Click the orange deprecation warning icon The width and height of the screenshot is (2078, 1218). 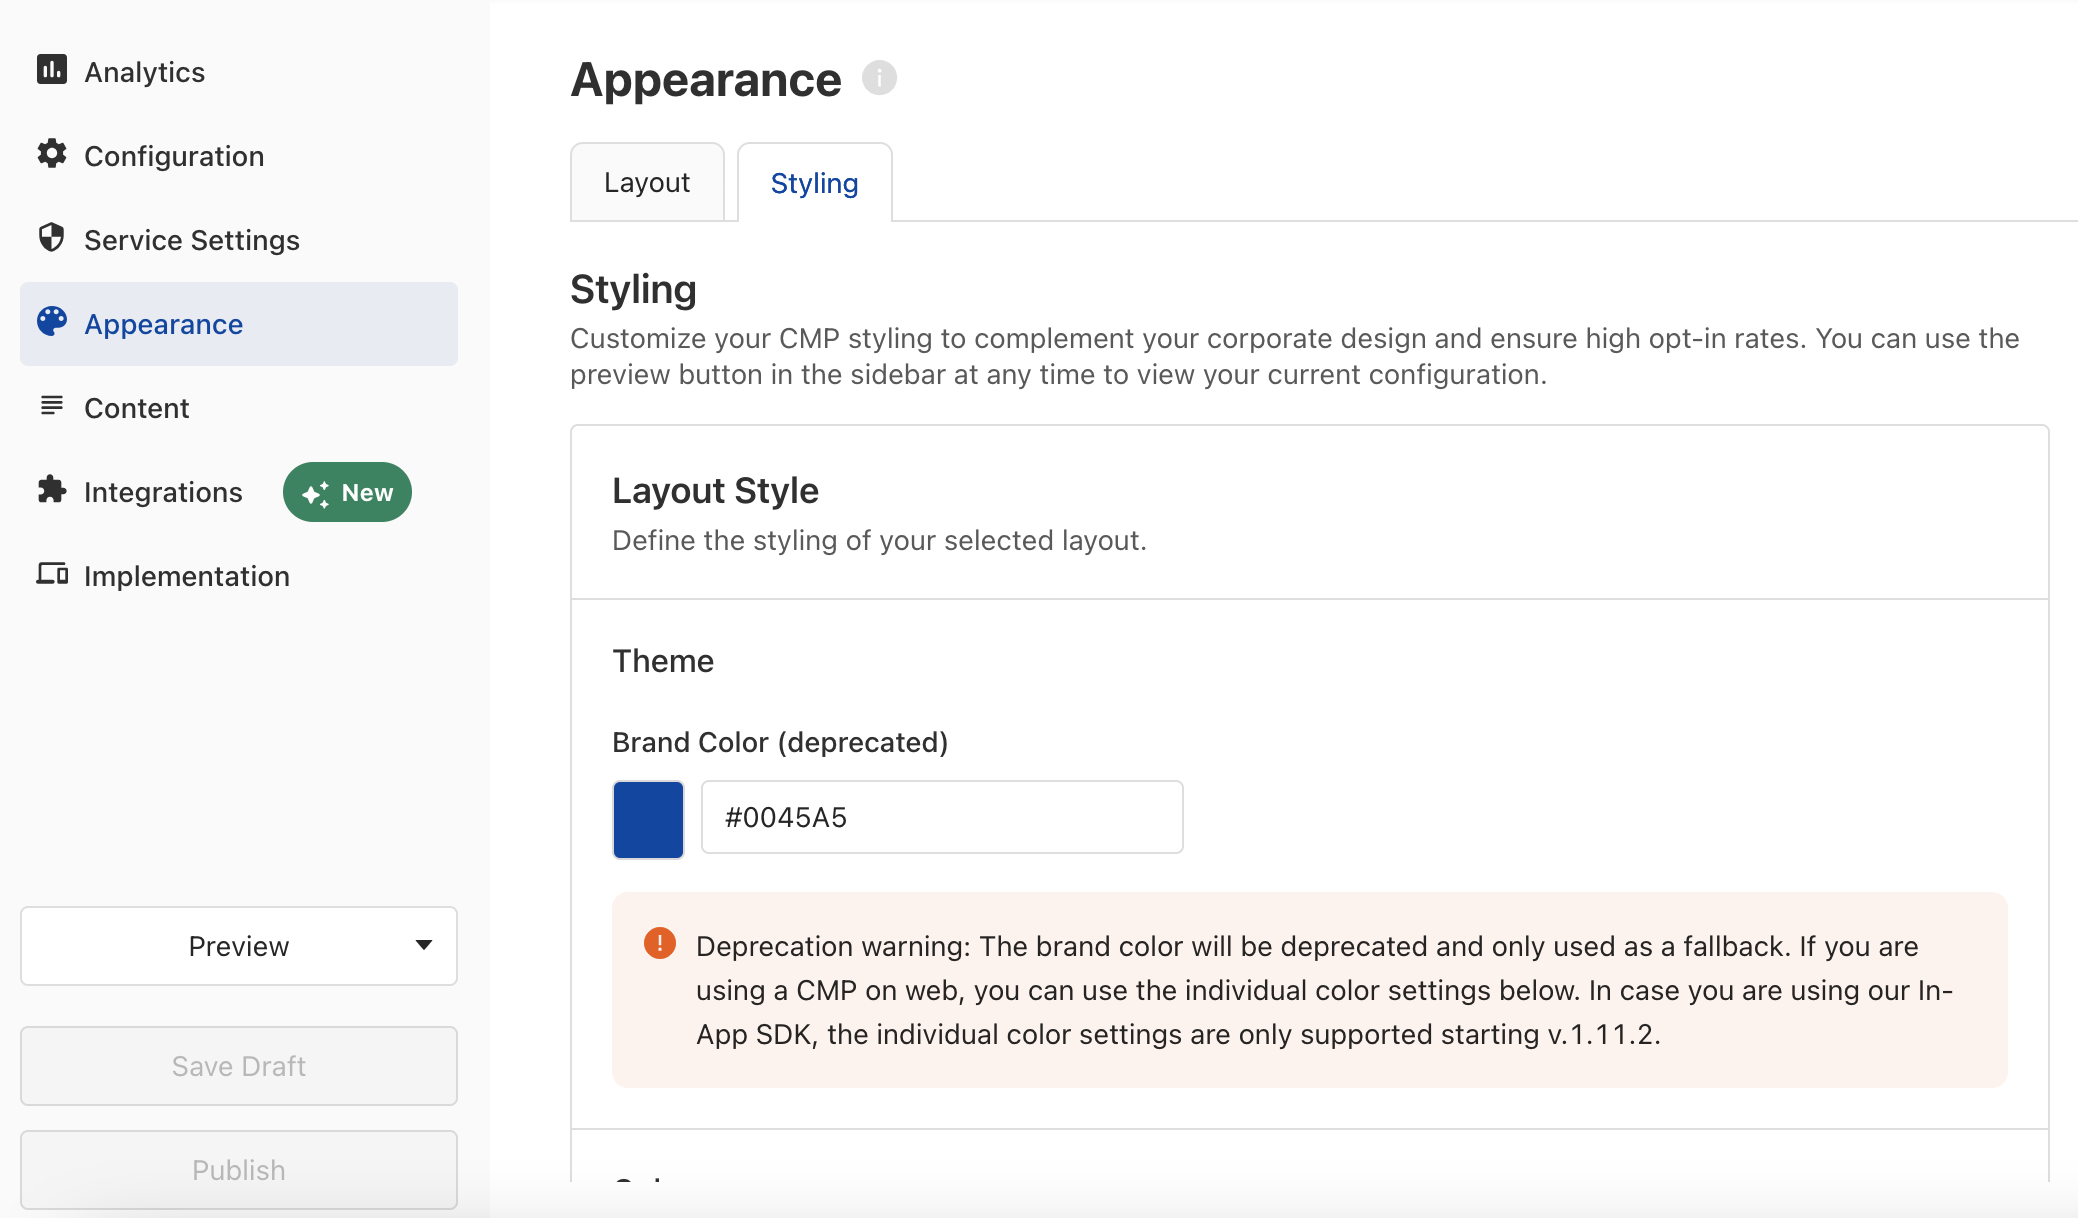pyautogui.click(x=660, y=943)
